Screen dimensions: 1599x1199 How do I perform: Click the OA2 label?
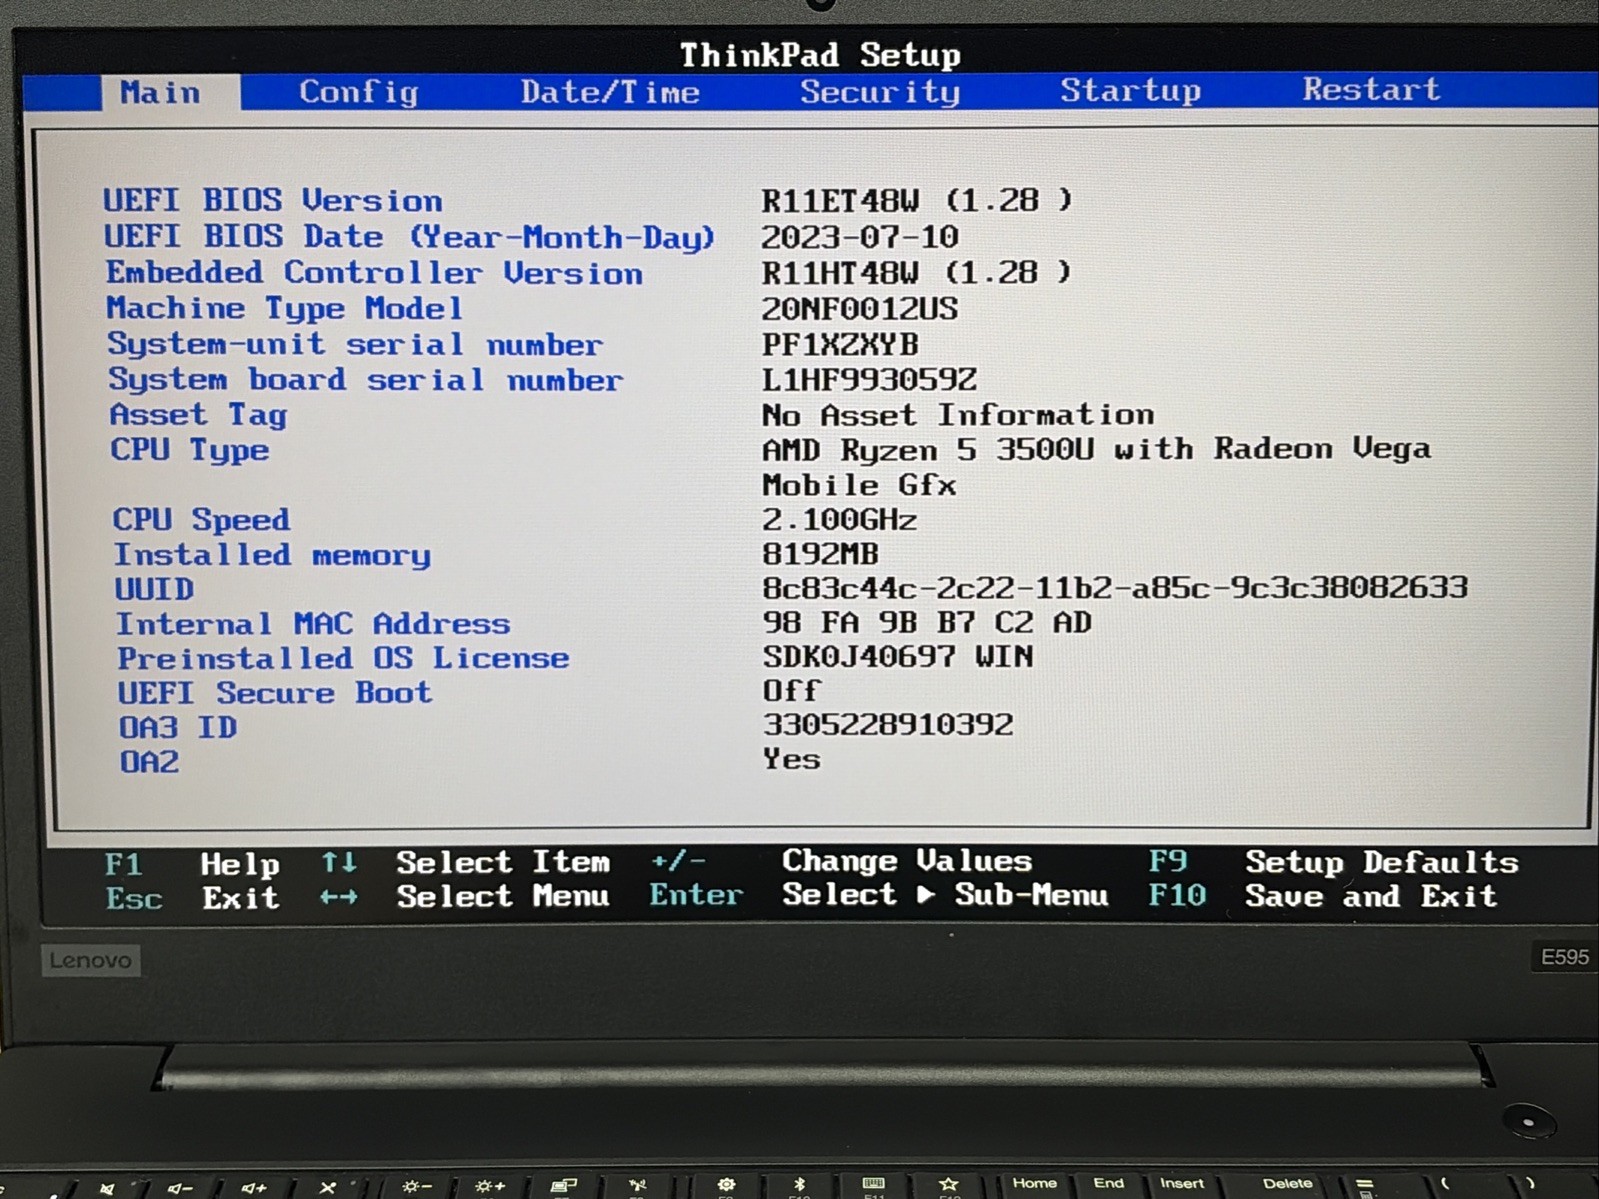[149, 762]
